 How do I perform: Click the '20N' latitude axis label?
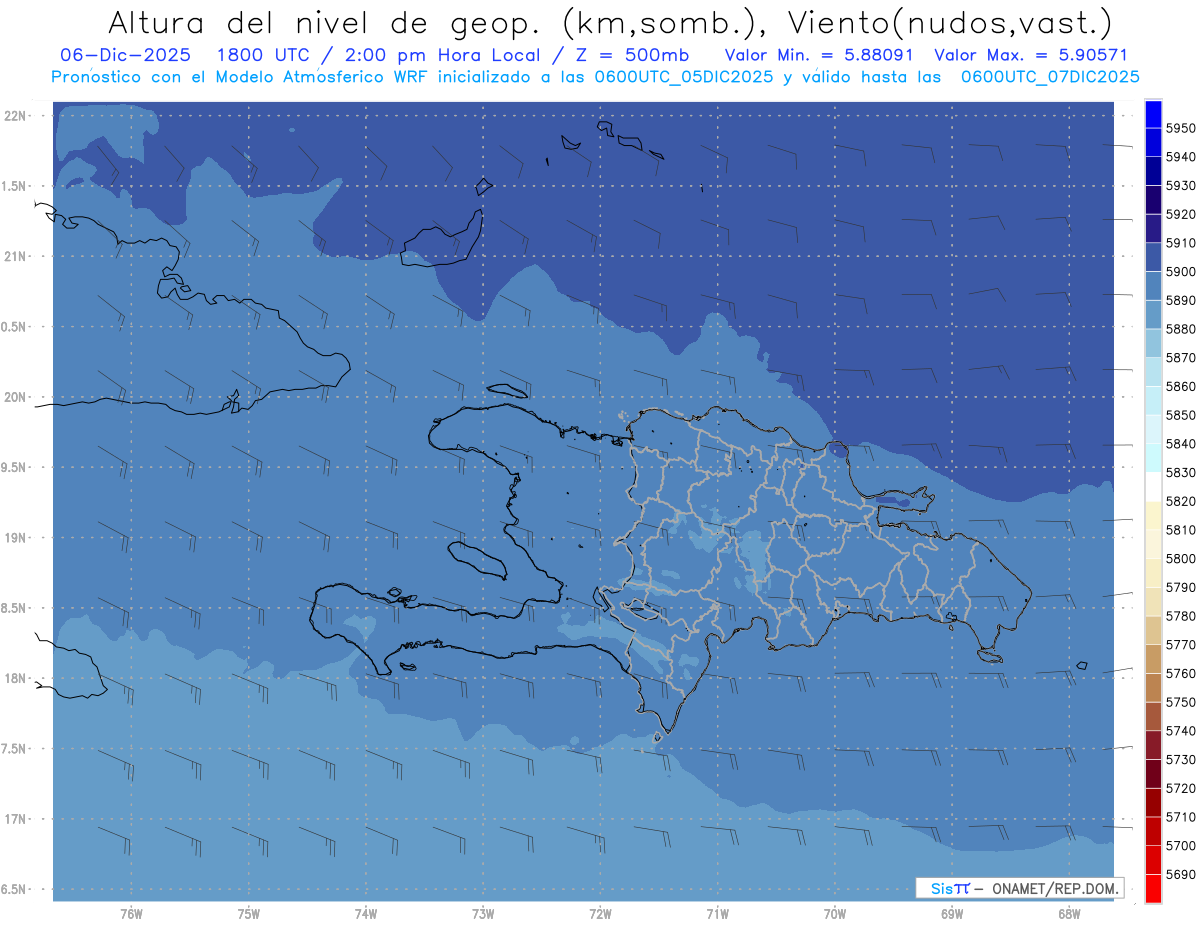click(x=15, y=397)
